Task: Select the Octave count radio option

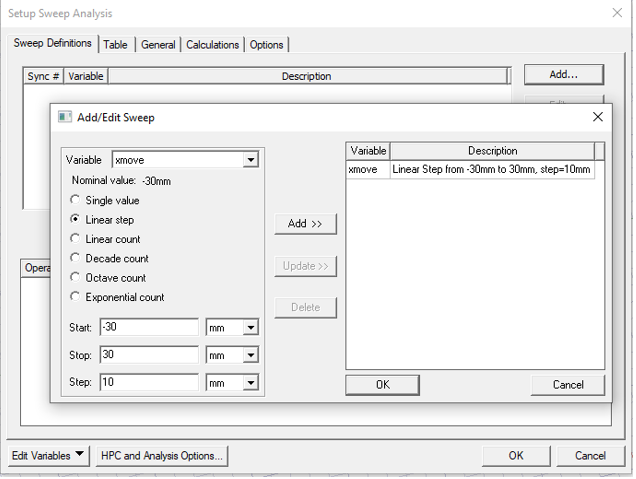Action: point(76,277)
